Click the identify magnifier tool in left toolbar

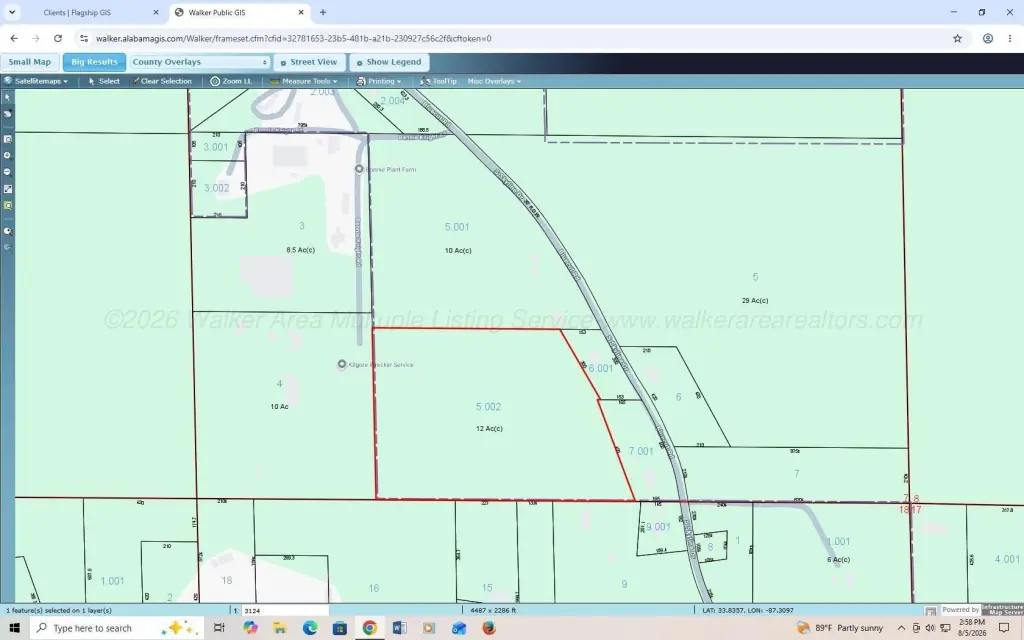(x=7, y=231)
